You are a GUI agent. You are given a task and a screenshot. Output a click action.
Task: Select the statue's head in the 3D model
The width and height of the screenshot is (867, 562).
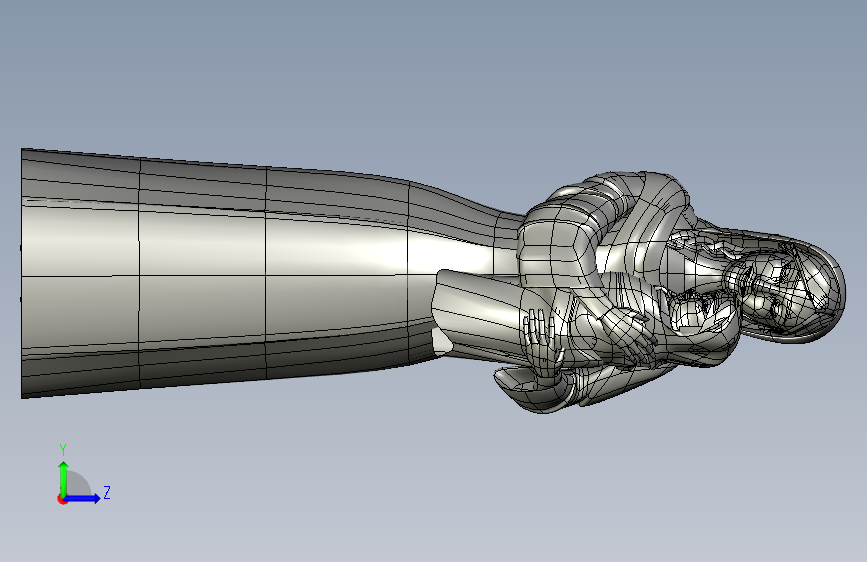[x=785, y=290]
